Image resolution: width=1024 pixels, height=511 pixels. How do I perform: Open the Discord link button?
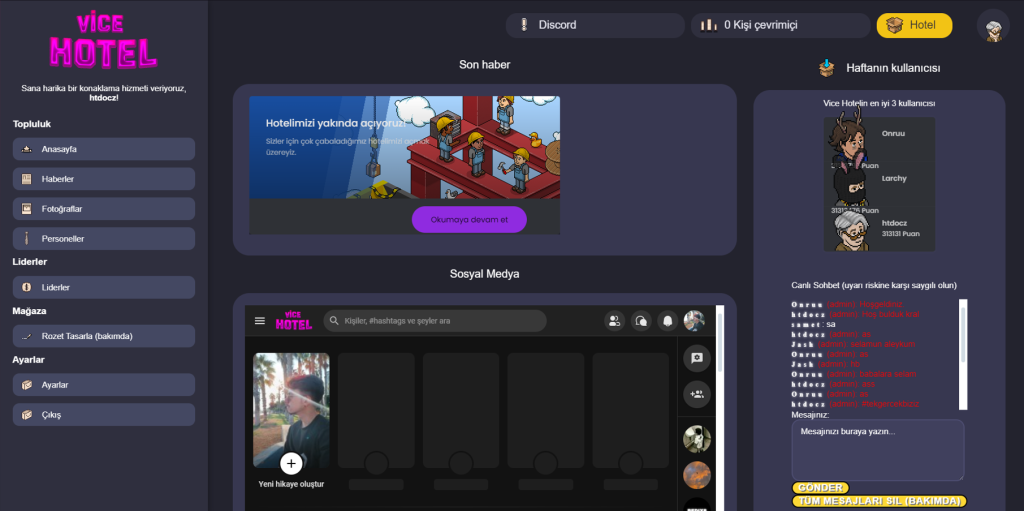point(596,25)
